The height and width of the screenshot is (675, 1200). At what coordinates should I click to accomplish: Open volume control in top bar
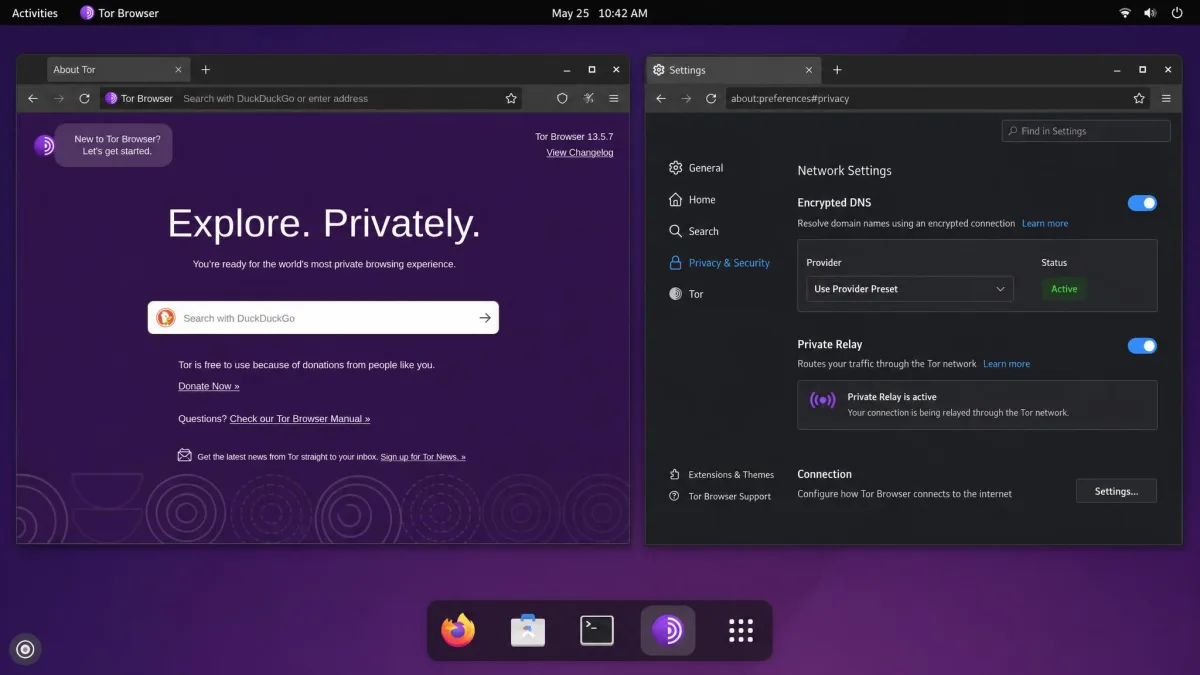coord(1150,13)
